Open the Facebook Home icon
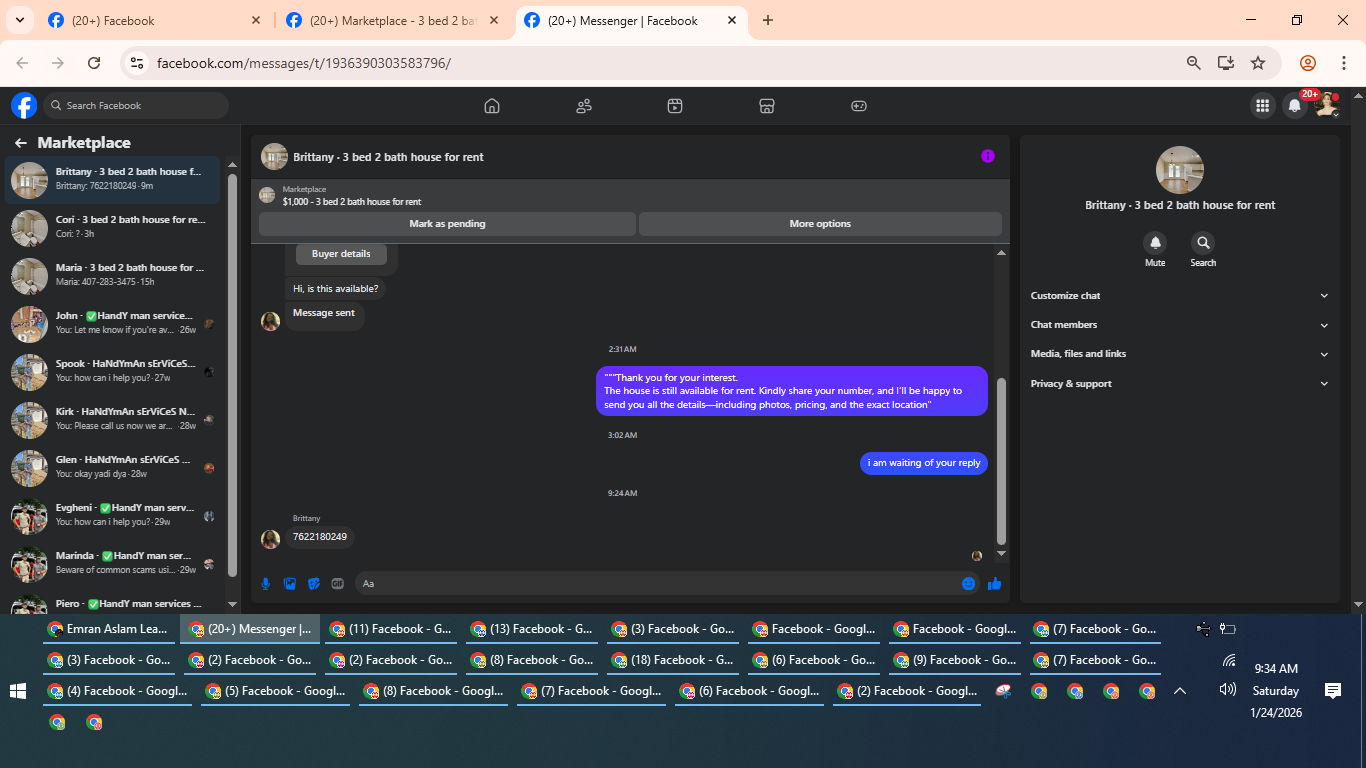Screen dimensions: 1366x768 click(491, 106)
